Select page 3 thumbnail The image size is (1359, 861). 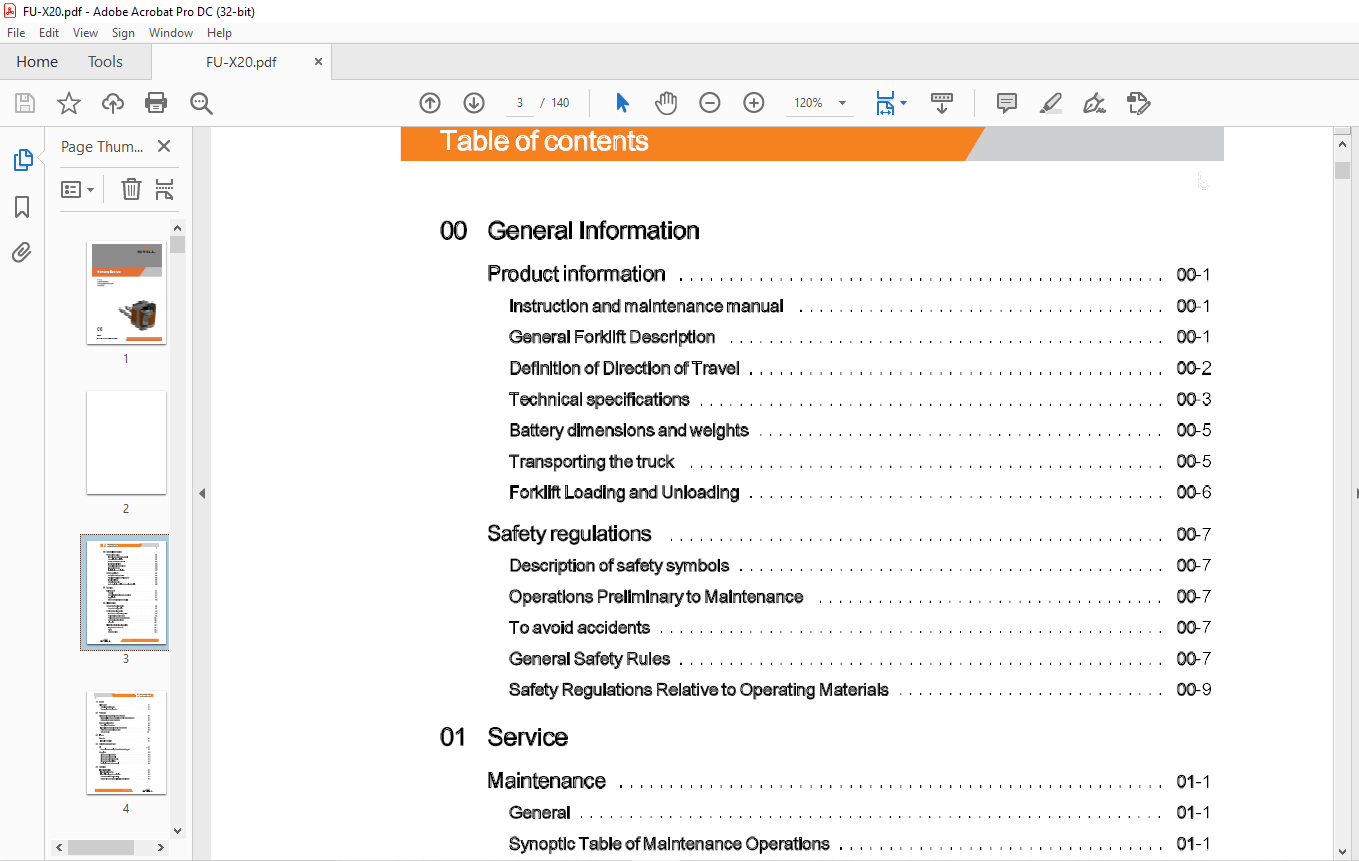(126, 592)
